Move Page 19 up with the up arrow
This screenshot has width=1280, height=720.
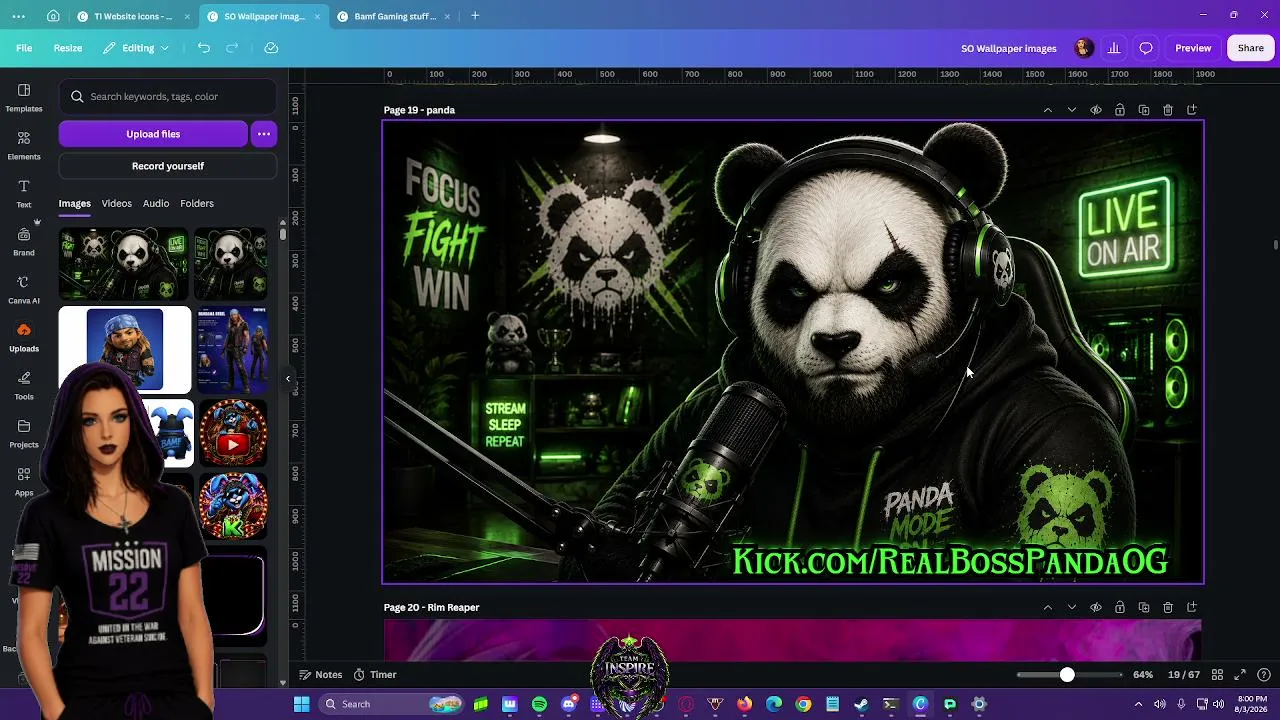click(1048, 110)
